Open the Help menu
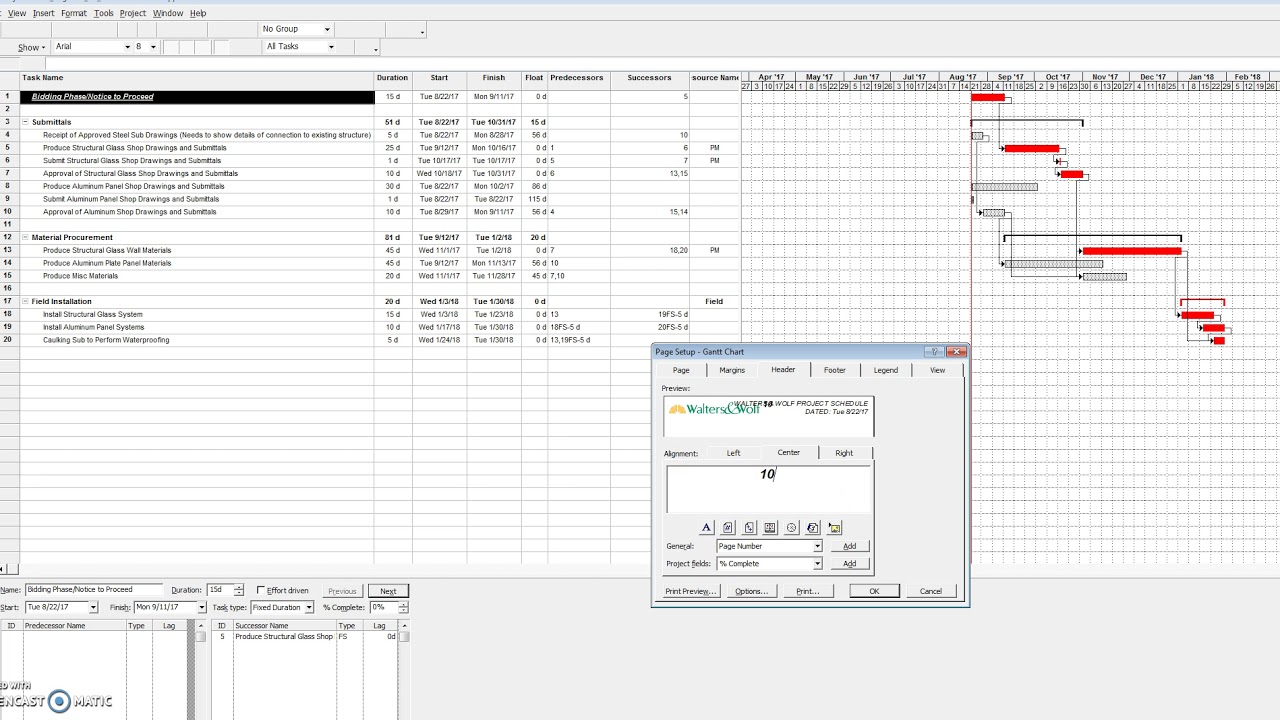The image size is (1280, 720). click(x=198, y=13)
